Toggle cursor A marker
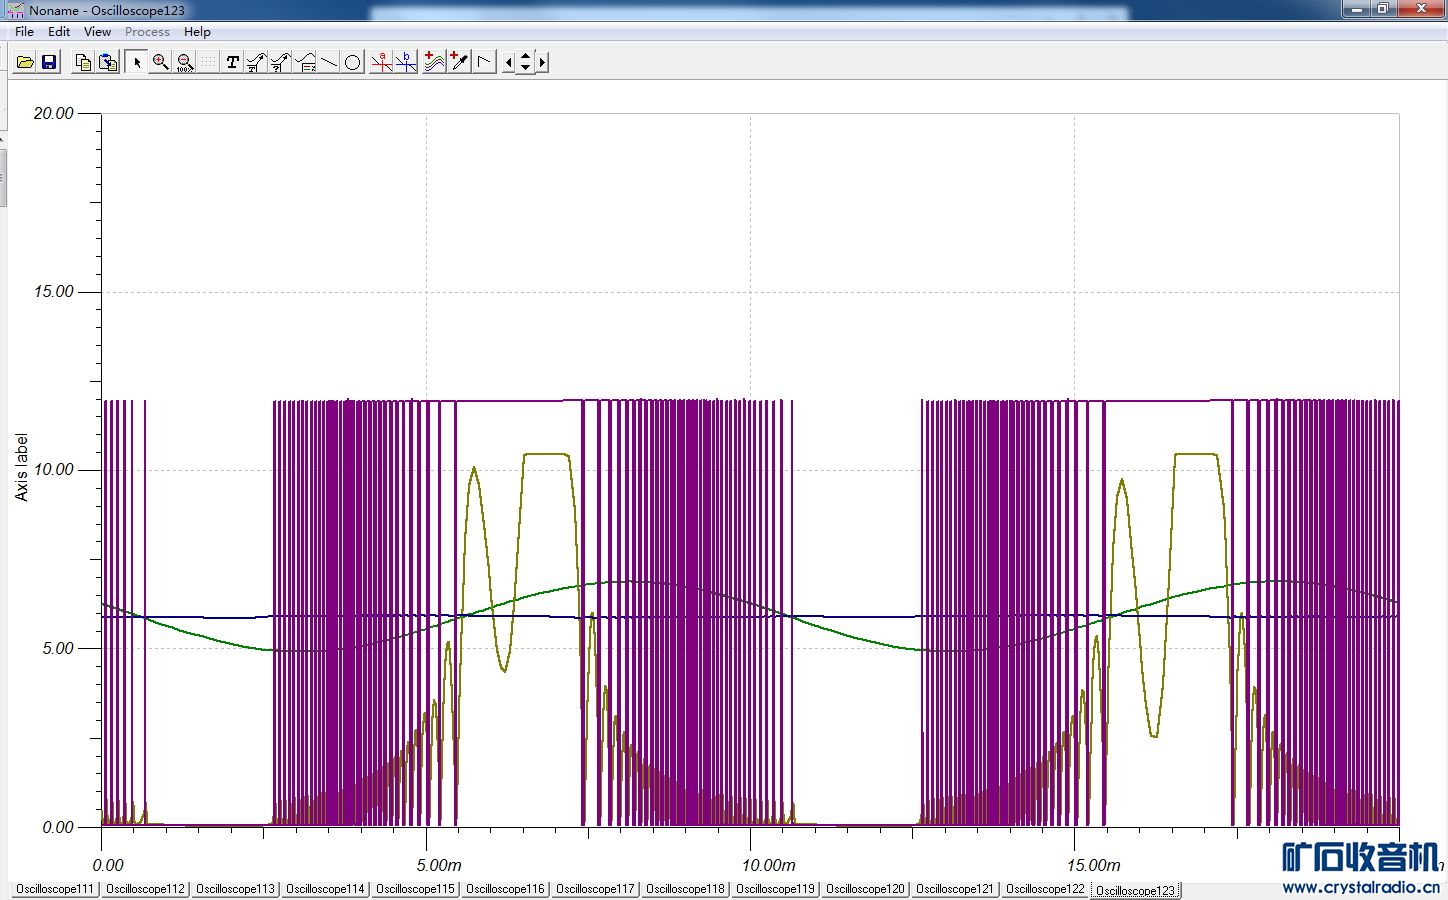Screen dimensions: 1448x900 [381, 62]
